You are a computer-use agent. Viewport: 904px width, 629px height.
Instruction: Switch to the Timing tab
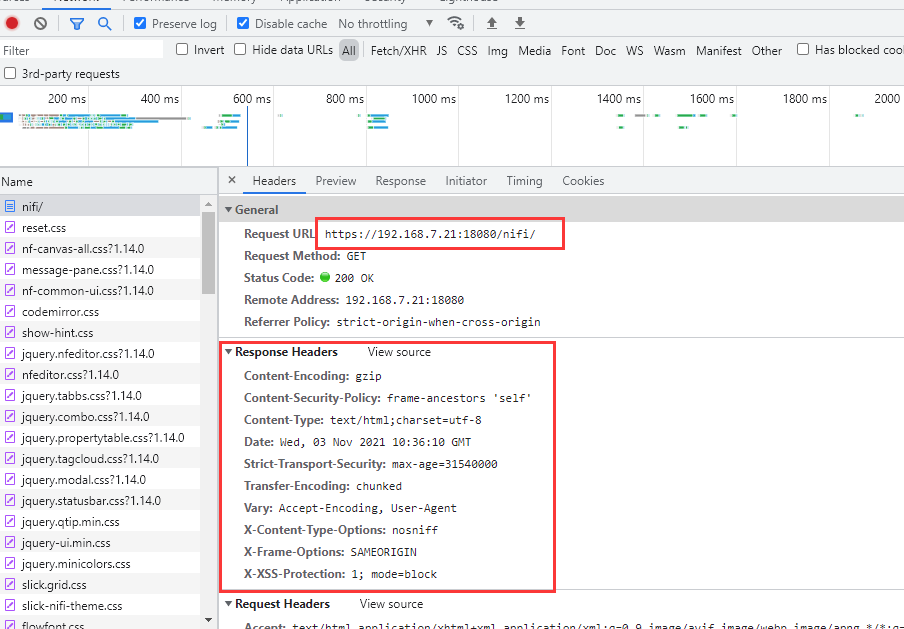click(524, 181)
